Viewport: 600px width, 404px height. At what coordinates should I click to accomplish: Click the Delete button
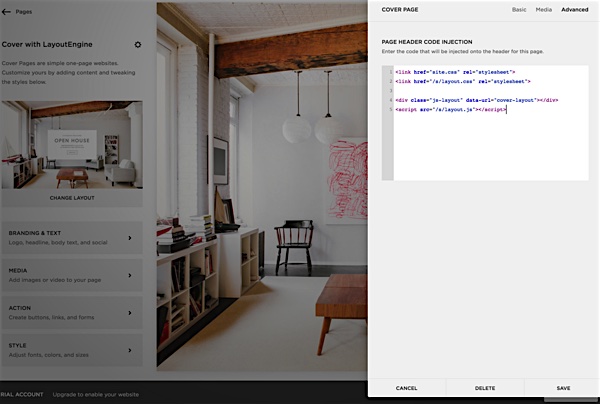coord(485,388)
